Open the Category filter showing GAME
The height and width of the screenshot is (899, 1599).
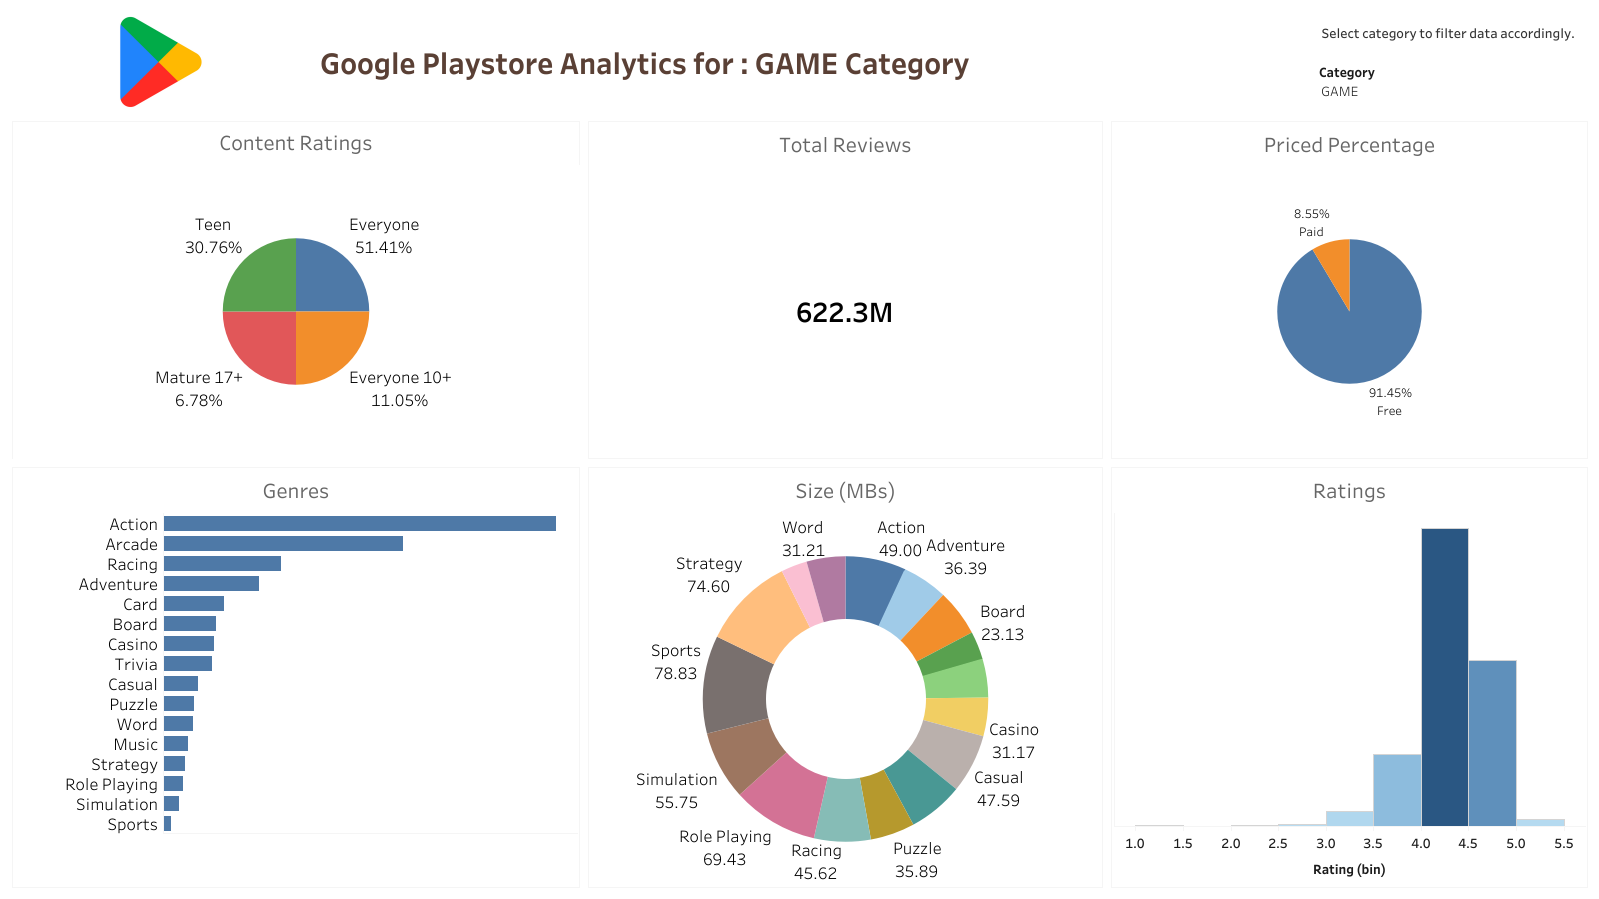(1339, 92)
